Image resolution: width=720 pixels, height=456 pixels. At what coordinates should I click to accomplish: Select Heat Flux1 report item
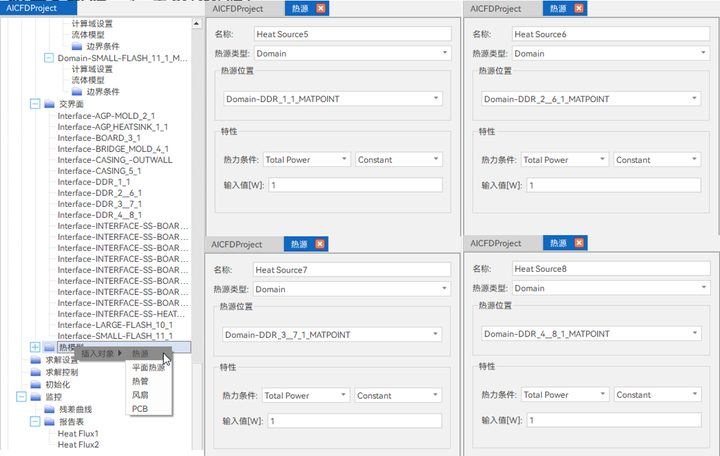[x=78, y=433]
